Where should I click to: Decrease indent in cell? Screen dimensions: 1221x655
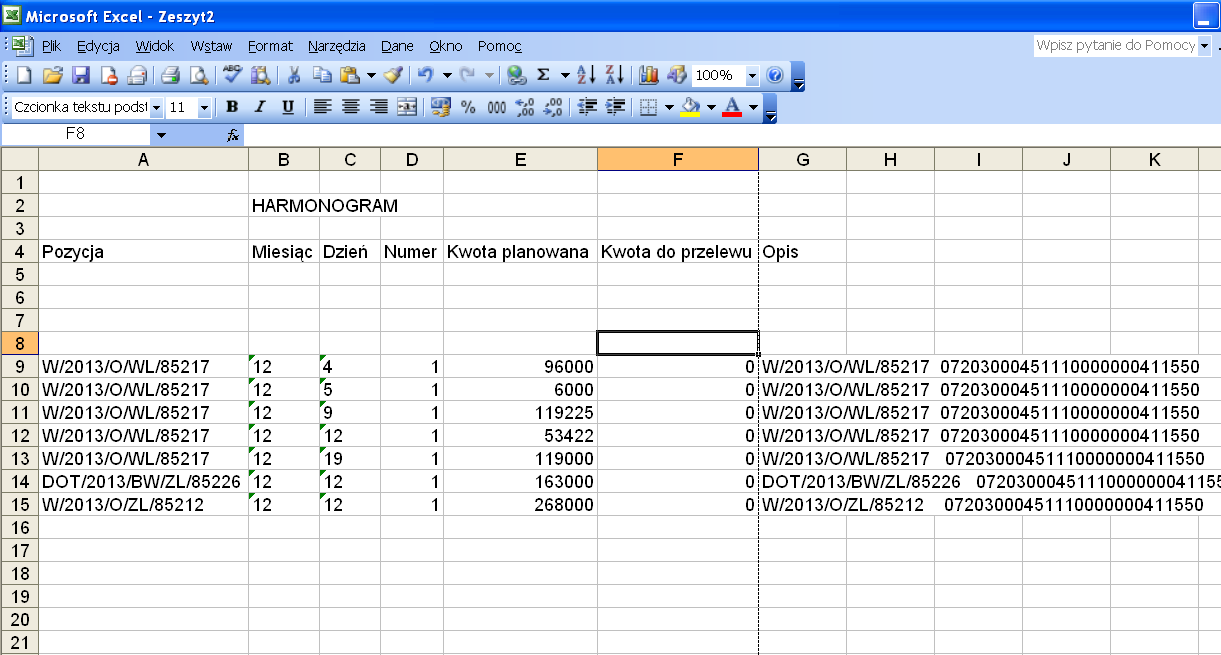coord(588,107)
